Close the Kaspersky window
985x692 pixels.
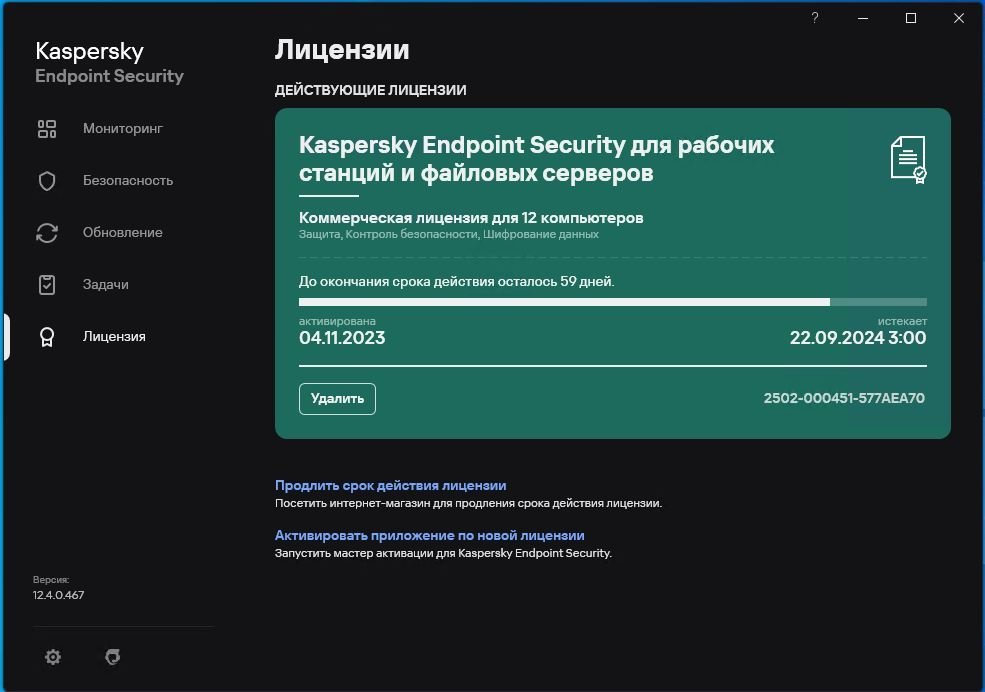[x=959, y=18]
